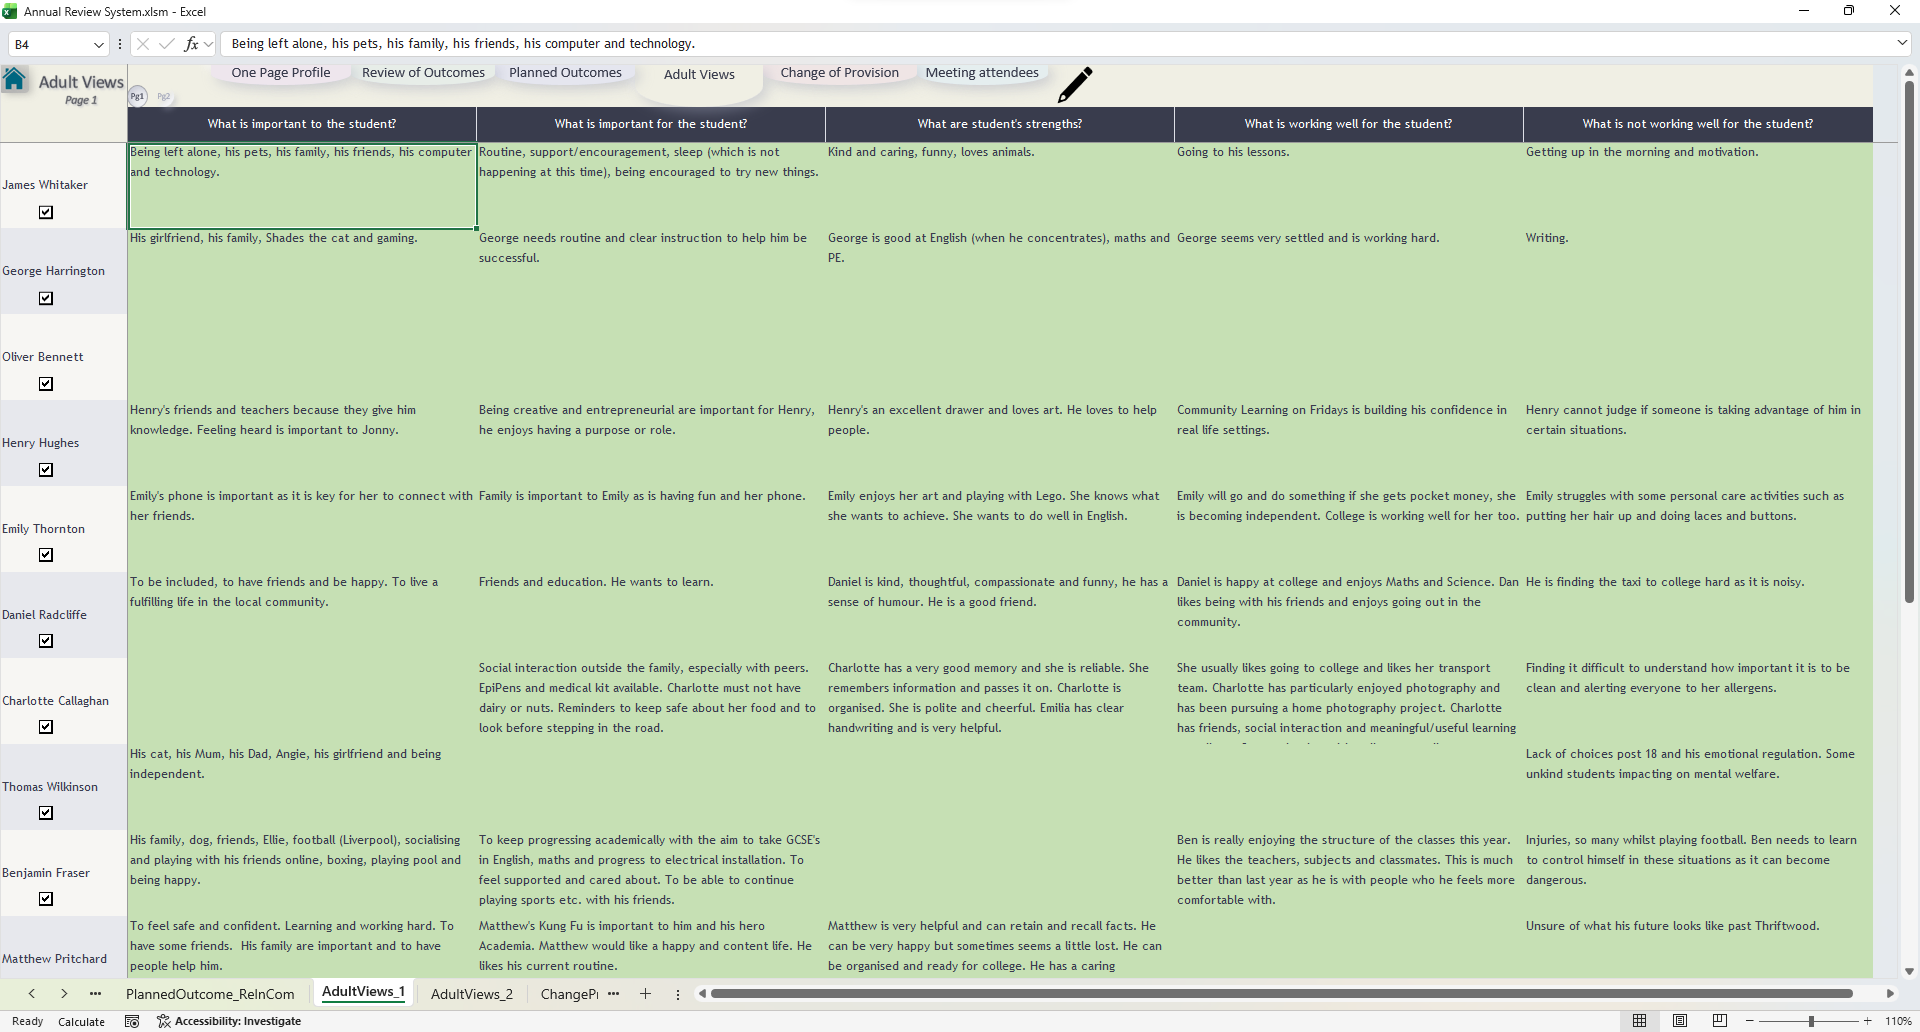Viewport: 1920px width, 1032px height.
Task: Toggle George Harrington checkbox
Action: tap(46, 298)
